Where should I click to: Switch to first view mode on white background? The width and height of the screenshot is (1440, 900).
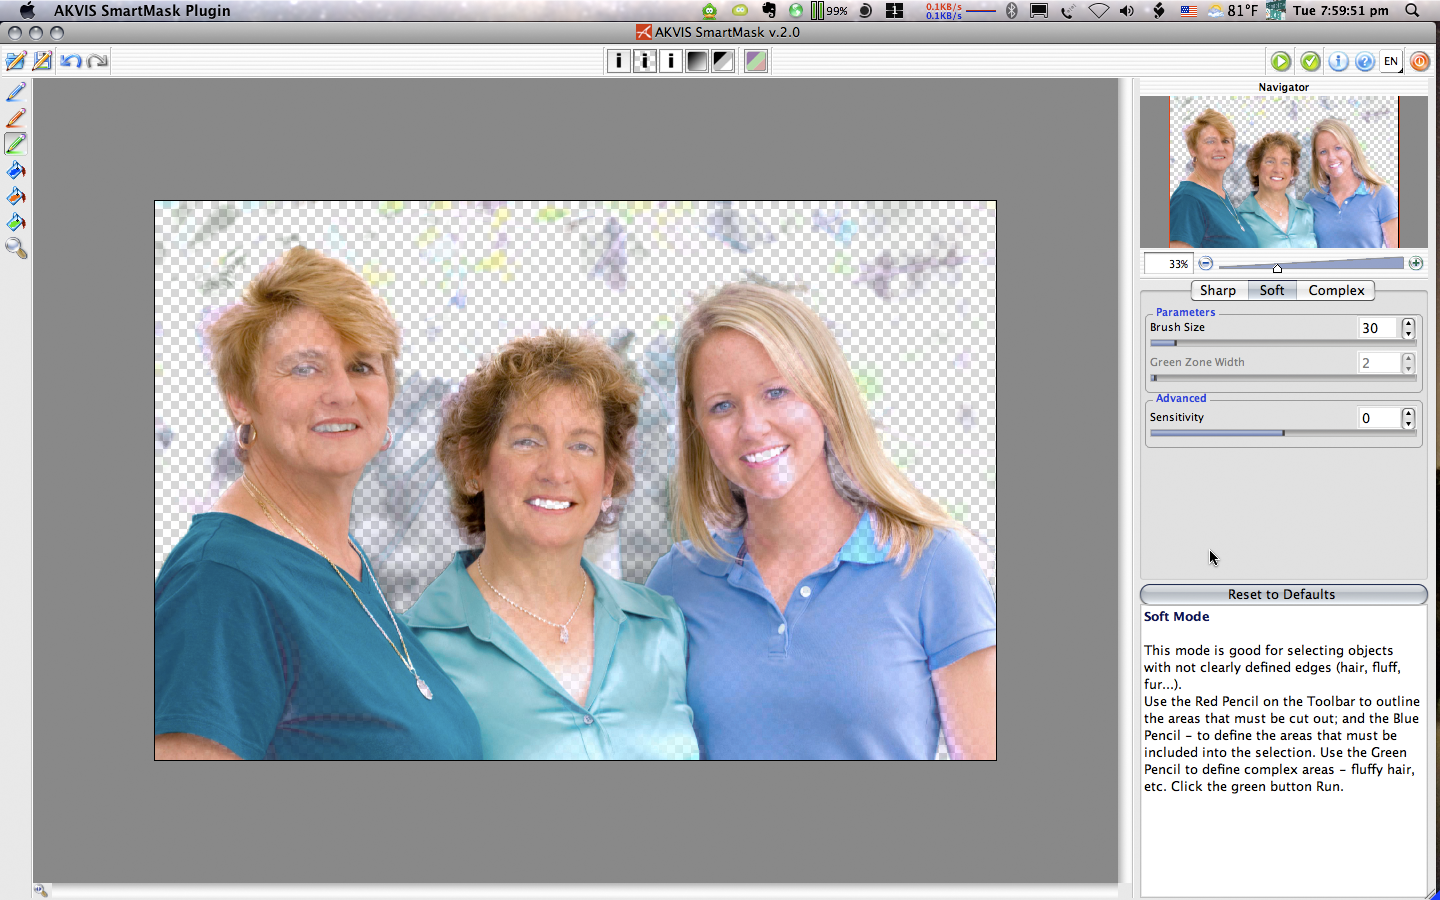(619, 61)
